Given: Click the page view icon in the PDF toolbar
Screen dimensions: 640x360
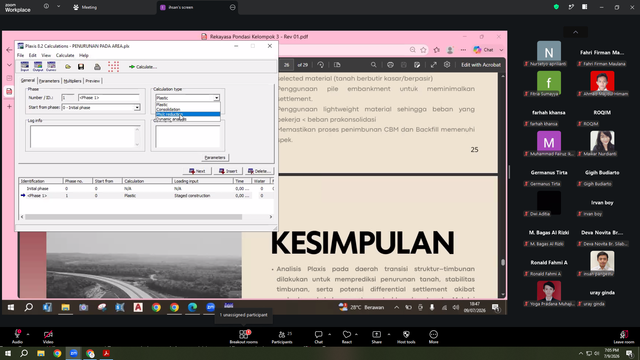Looking at the screenshot, I should pyautogui.click(x=337, y=65).
